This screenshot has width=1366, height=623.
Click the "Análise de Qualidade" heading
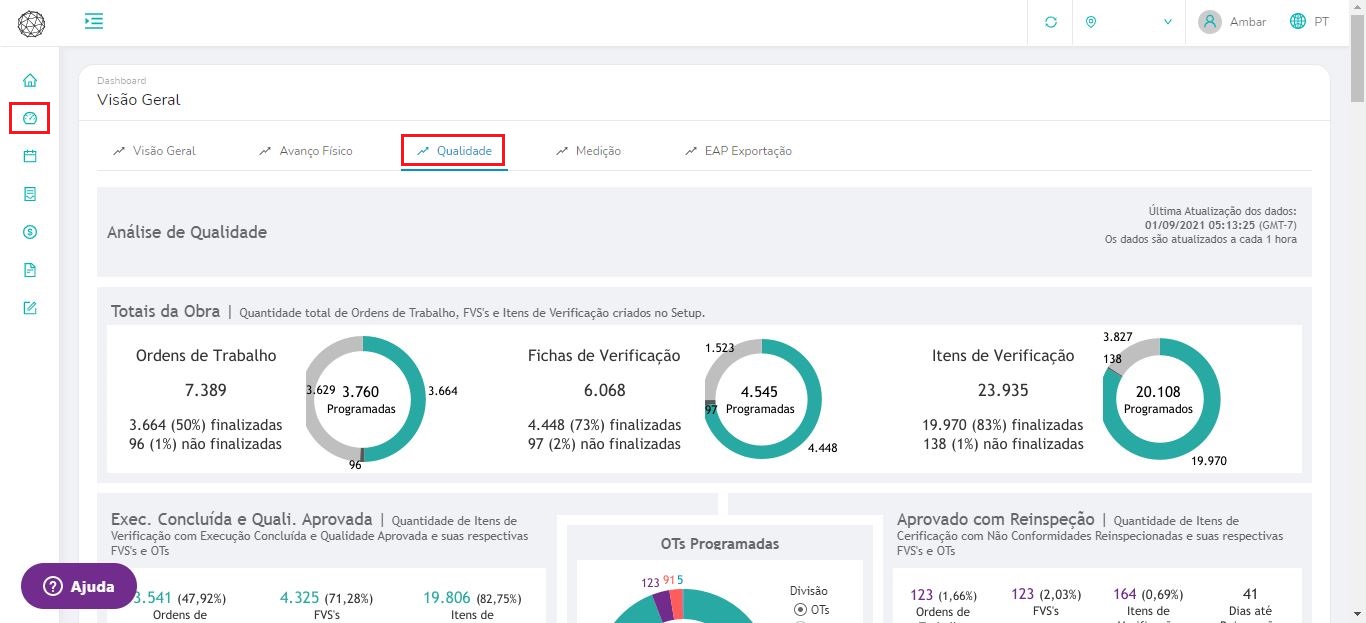[187, 232]
